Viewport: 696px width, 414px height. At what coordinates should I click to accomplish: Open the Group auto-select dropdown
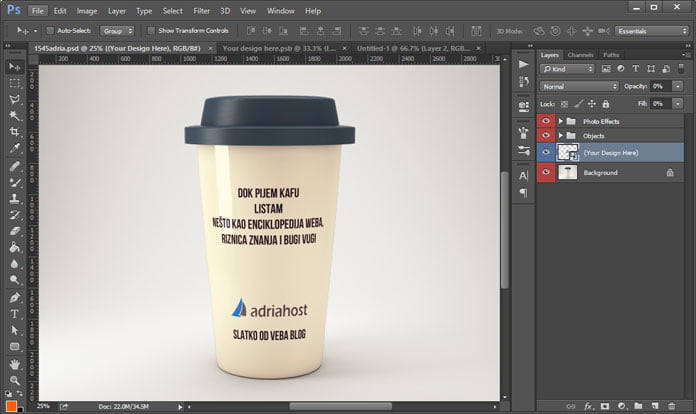117,31
